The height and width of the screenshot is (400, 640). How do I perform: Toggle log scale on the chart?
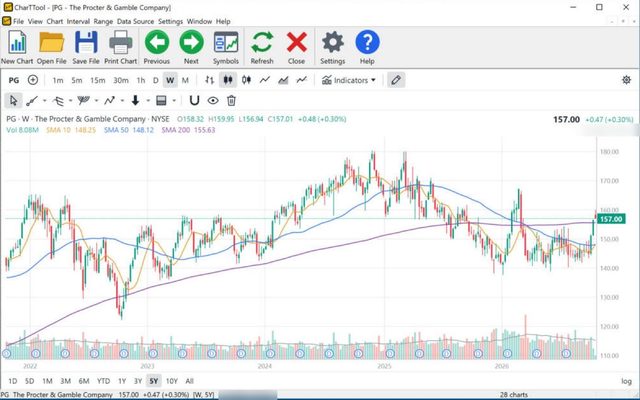pos(626,381)
